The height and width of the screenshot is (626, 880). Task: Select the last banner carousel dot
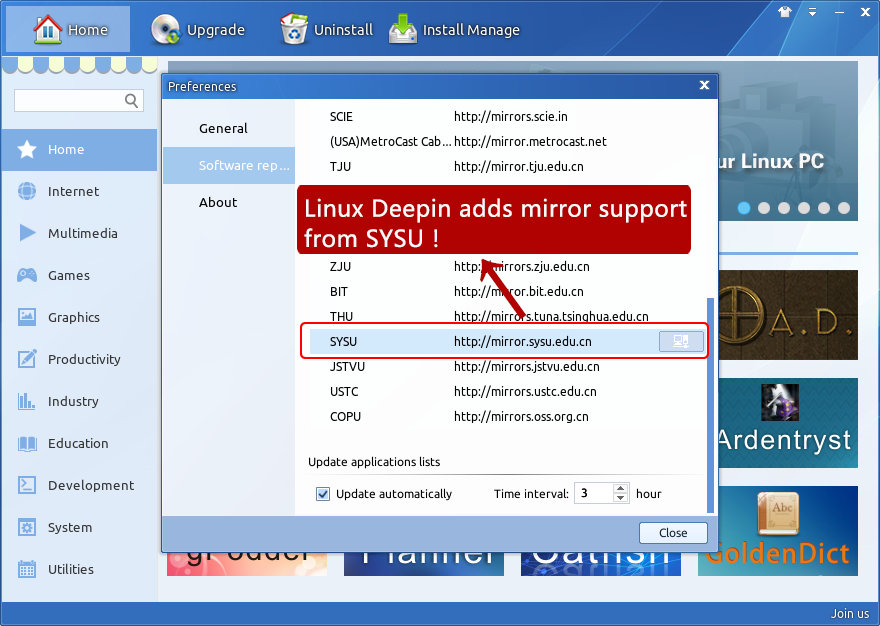844,208
